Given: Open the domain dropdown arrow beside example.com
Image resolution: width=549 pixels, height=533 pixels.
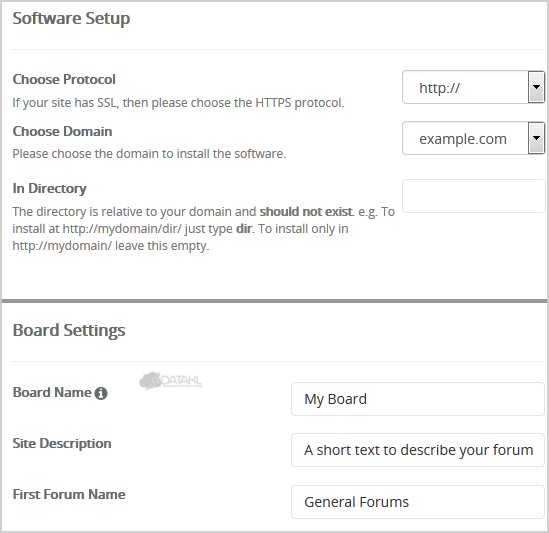Looking at the screenshot, I should coord(536,138).
